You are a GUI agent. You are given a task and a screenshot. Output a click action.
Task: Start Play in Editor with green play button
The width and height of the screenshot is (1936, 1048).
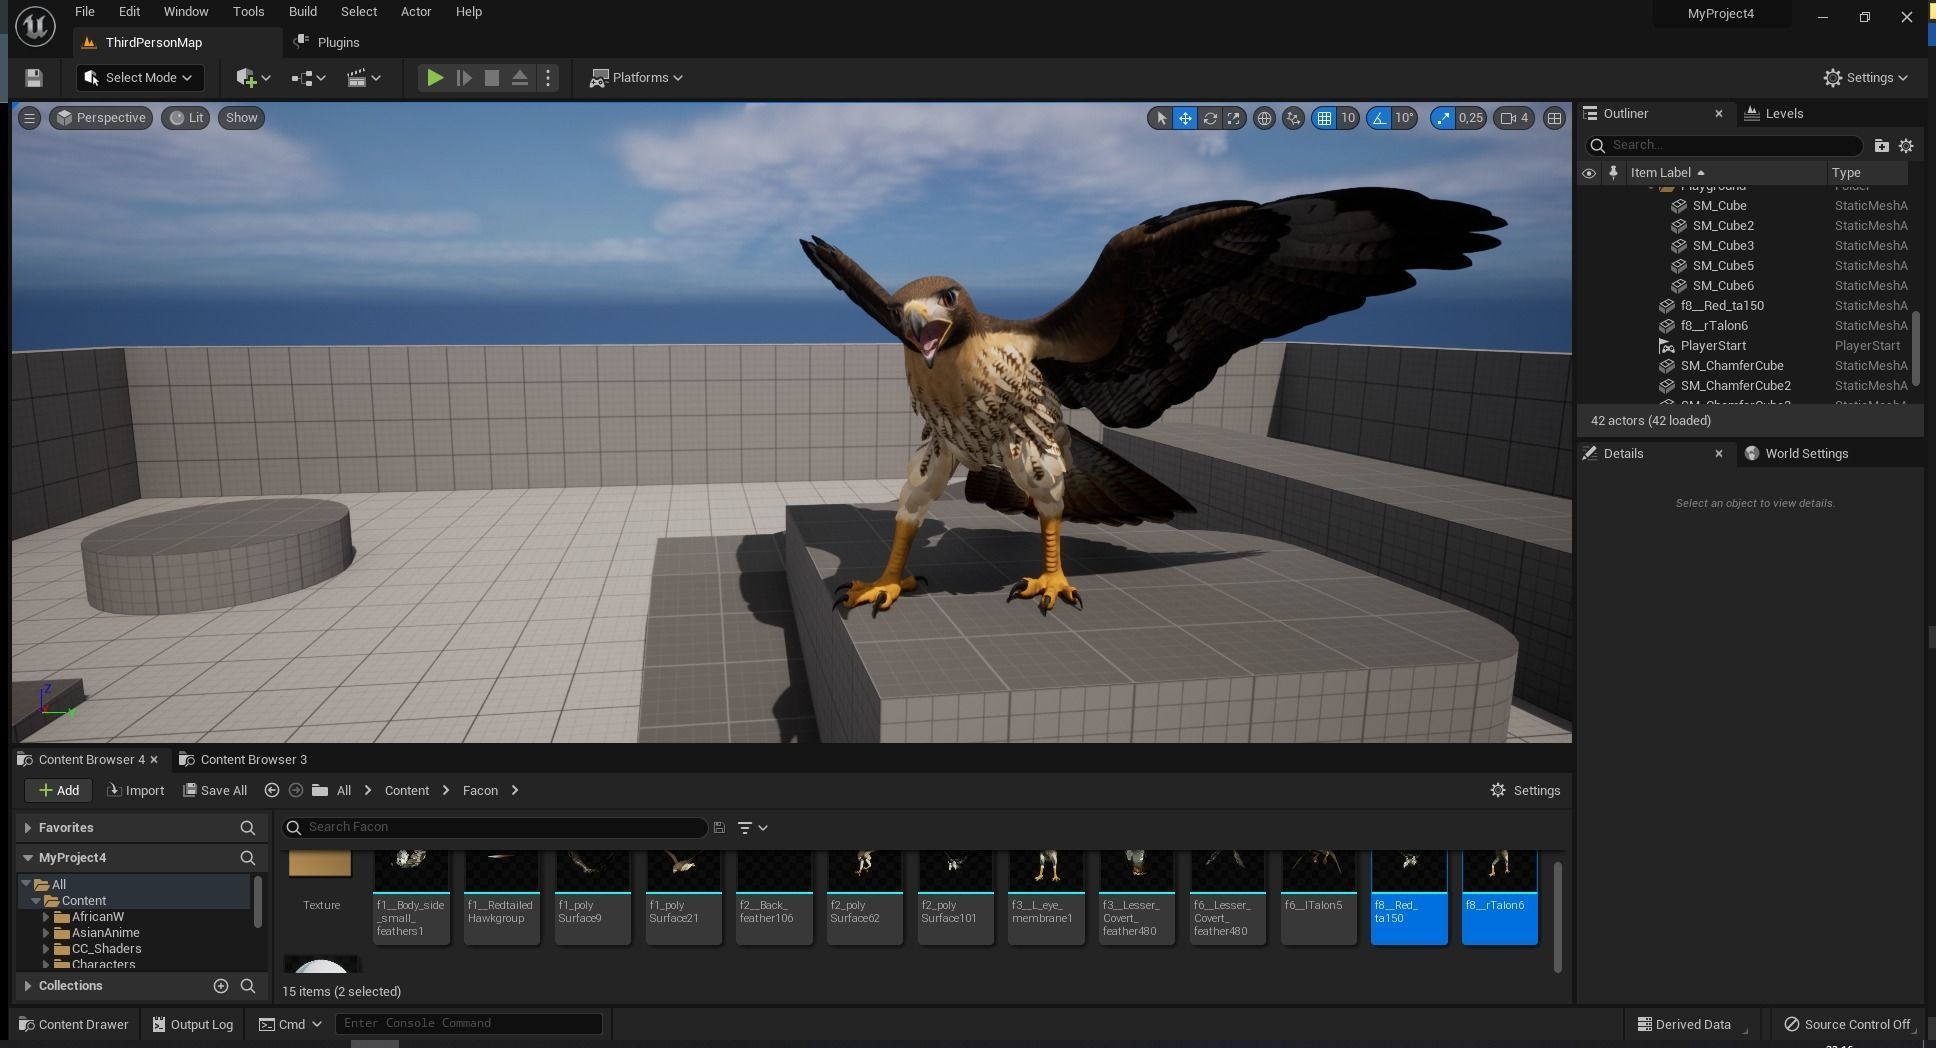pos(435,78)
